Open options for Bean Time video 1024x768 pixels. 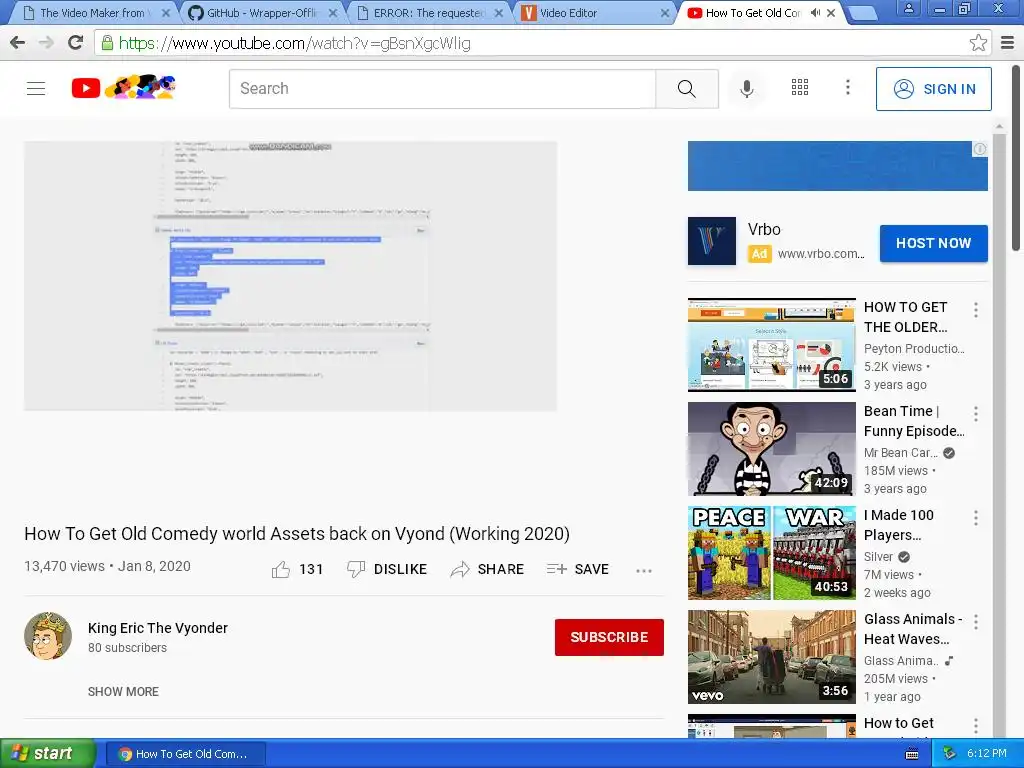click(976, 413)
